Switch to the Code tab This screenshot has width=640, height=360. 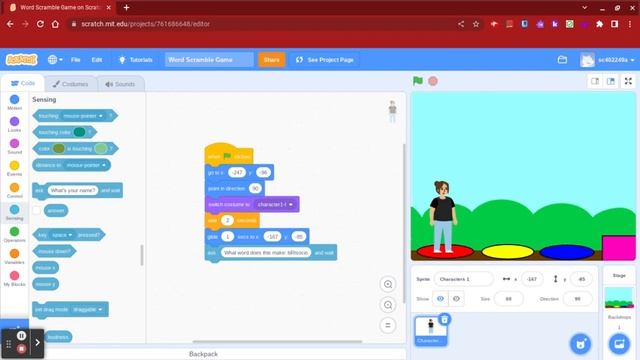(22, 83)
